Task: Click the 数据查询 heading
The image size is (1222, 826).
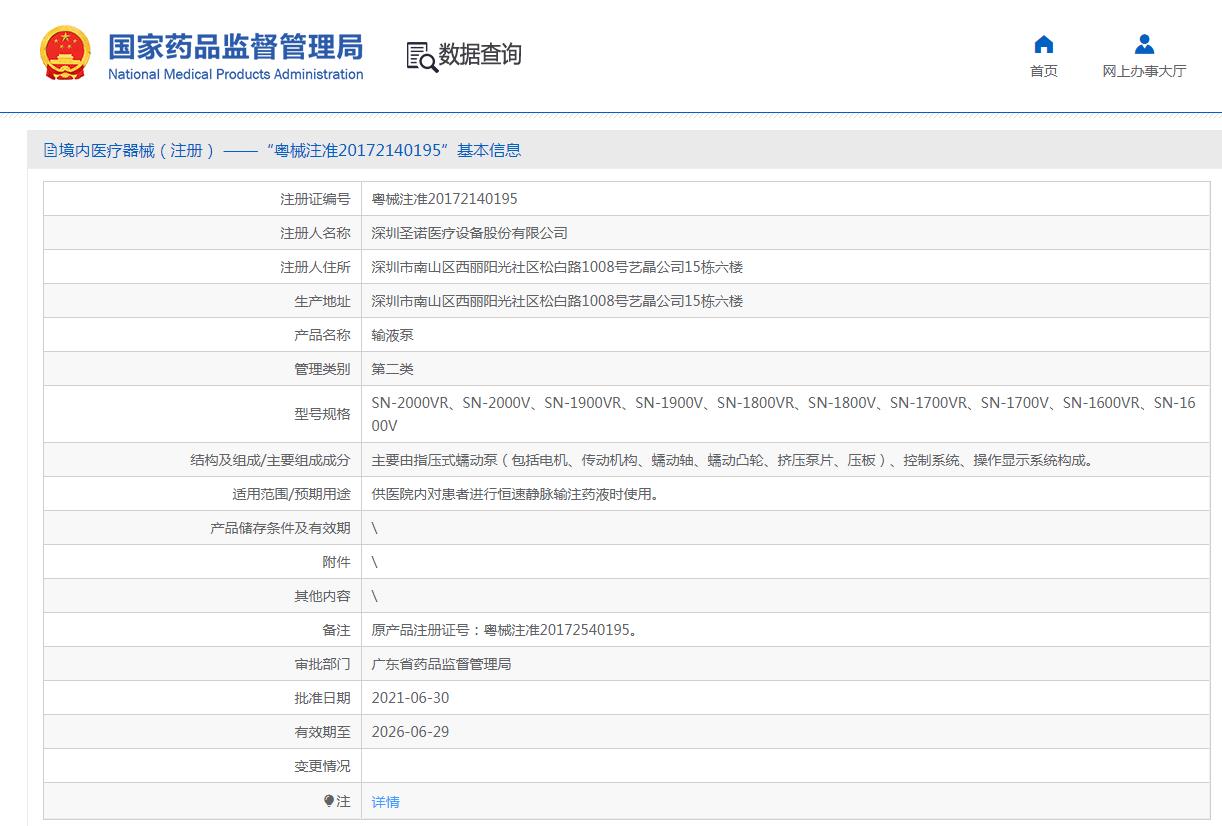Action: (480, 55)
